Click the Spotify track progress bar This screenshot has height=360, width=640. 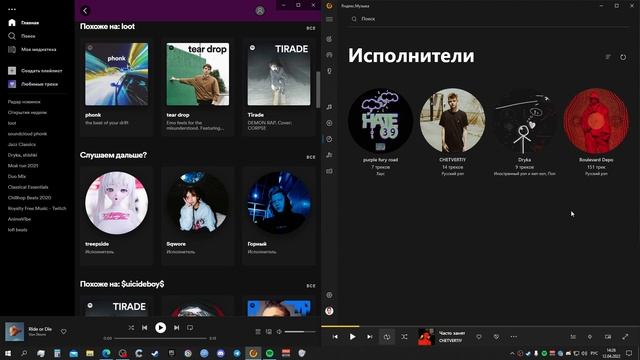[x=160, y=338]
